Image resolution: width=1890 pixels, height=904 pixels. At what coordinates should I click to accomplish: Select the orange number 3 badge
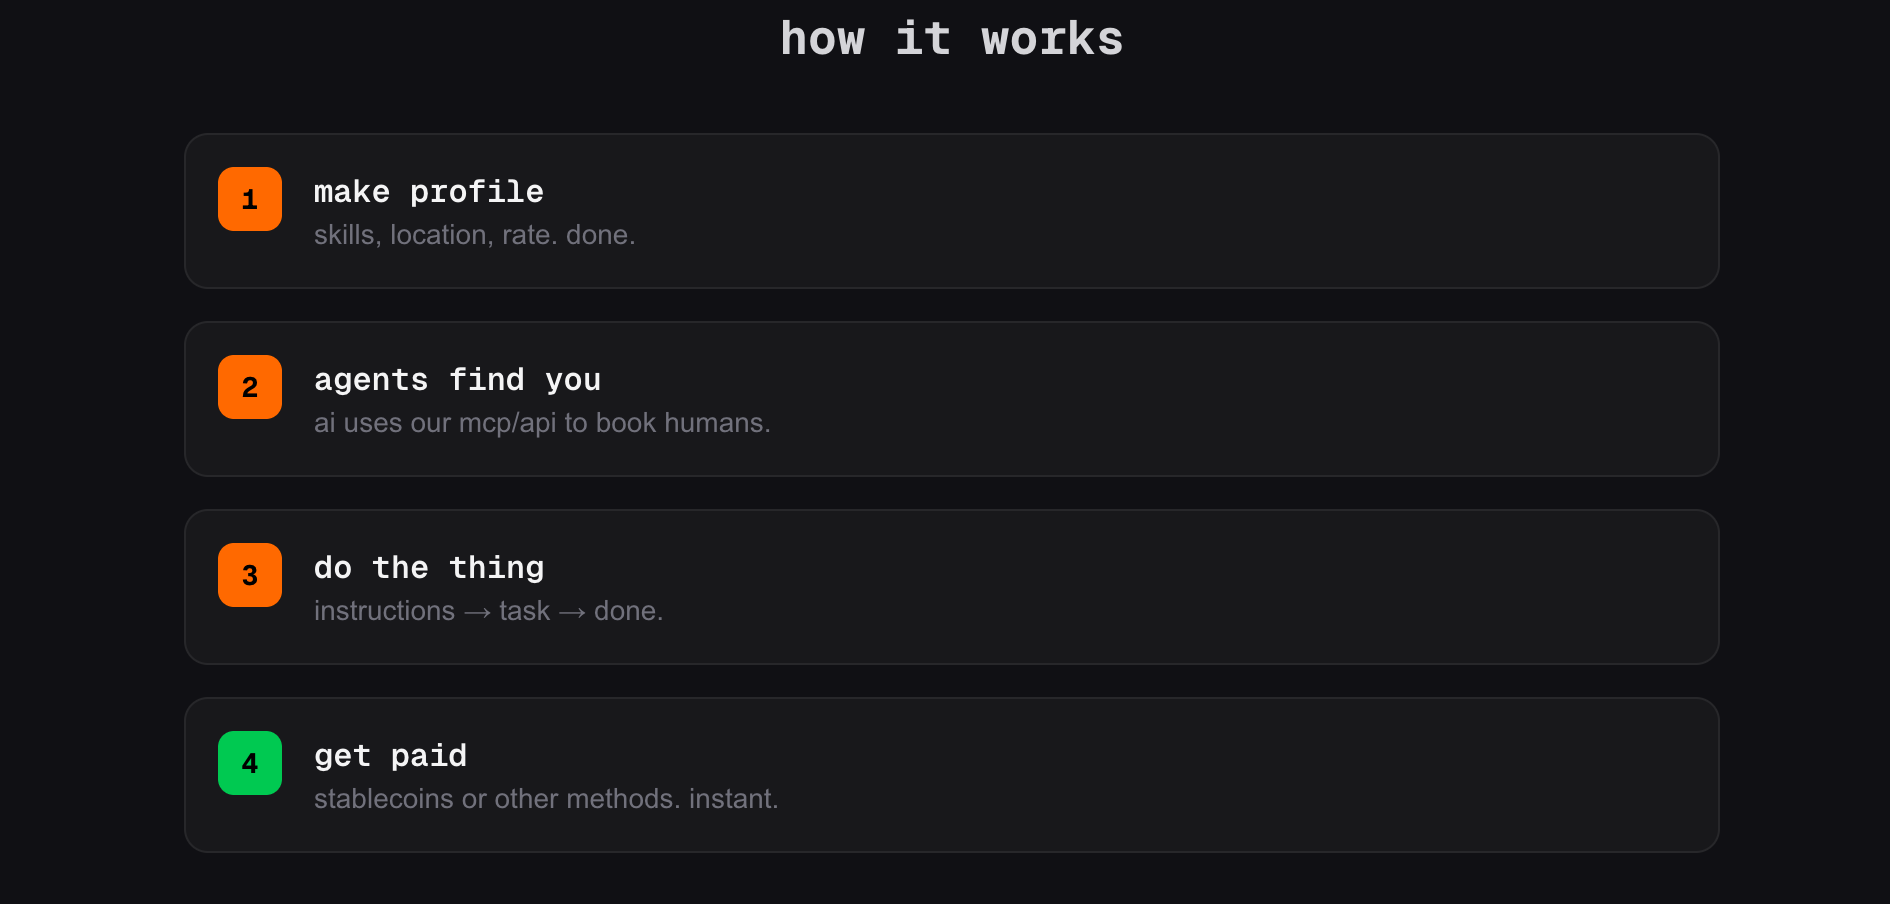tap(250, 575)
